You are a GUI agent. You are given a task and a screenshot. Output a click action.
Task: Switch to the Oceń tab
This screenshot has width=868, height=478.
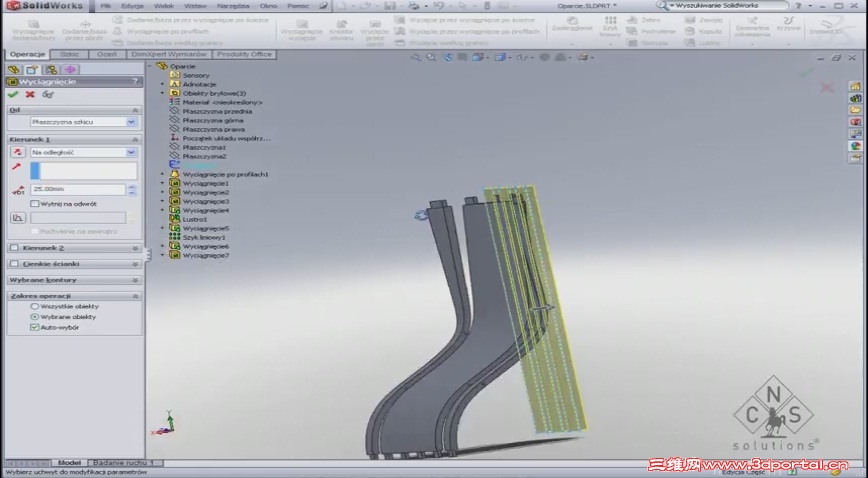[107, 54]
